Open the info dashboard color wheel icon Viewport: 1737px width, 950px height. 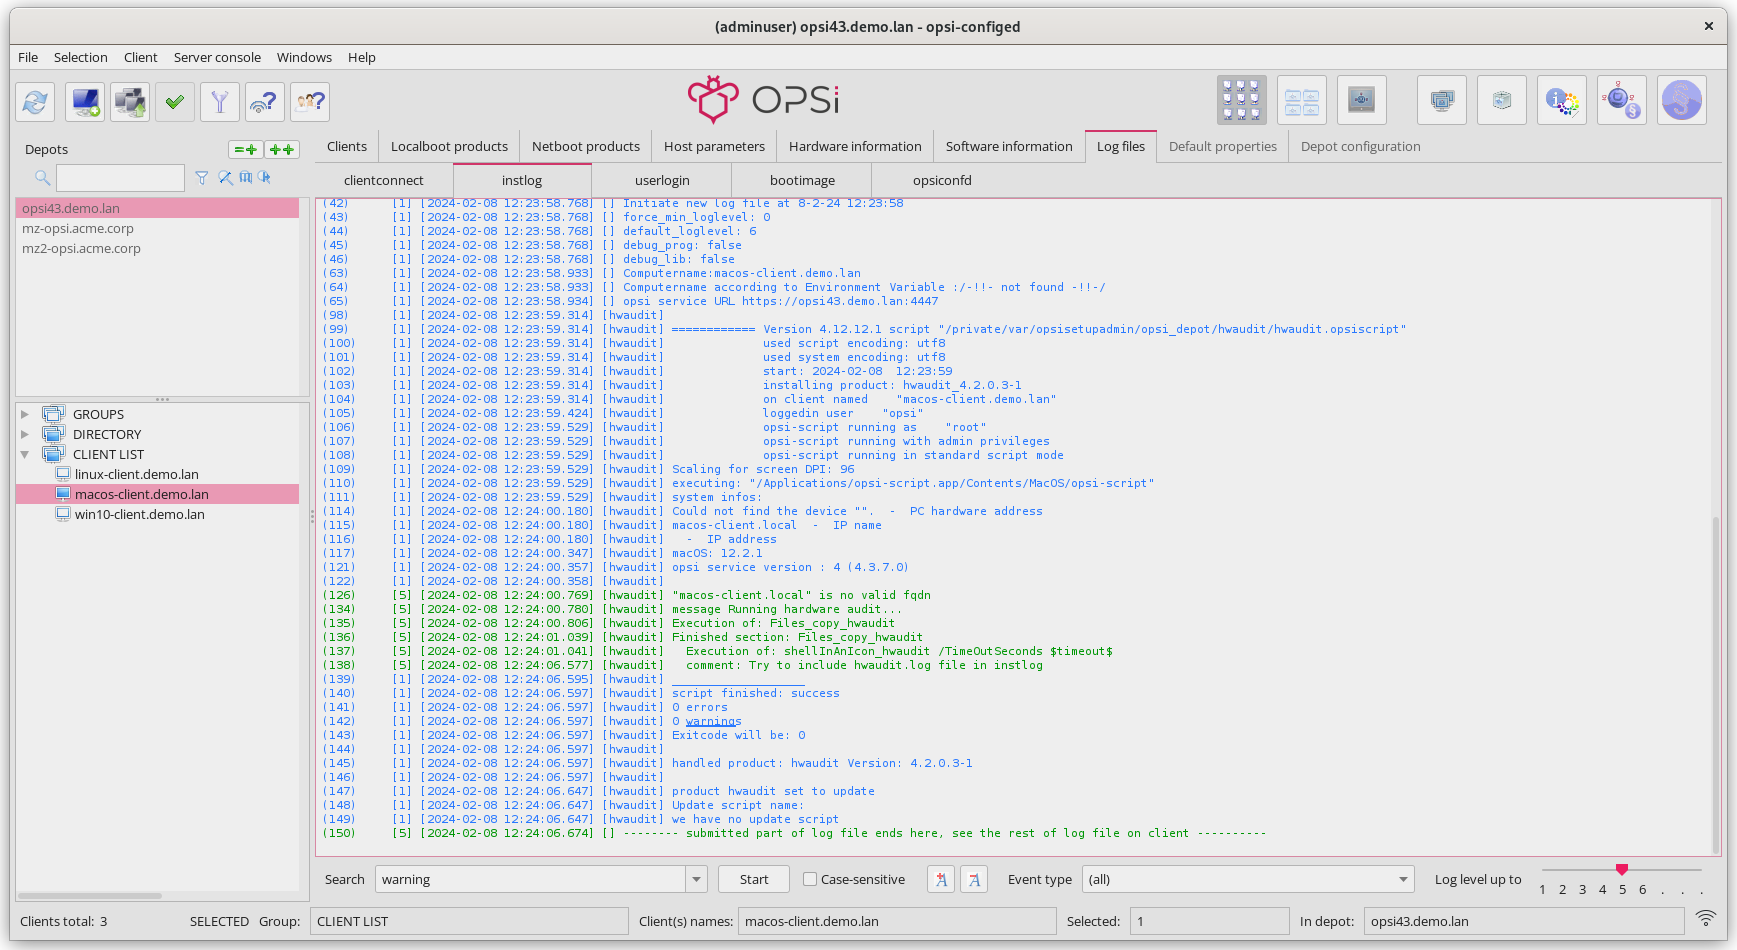click(1562, 100)
